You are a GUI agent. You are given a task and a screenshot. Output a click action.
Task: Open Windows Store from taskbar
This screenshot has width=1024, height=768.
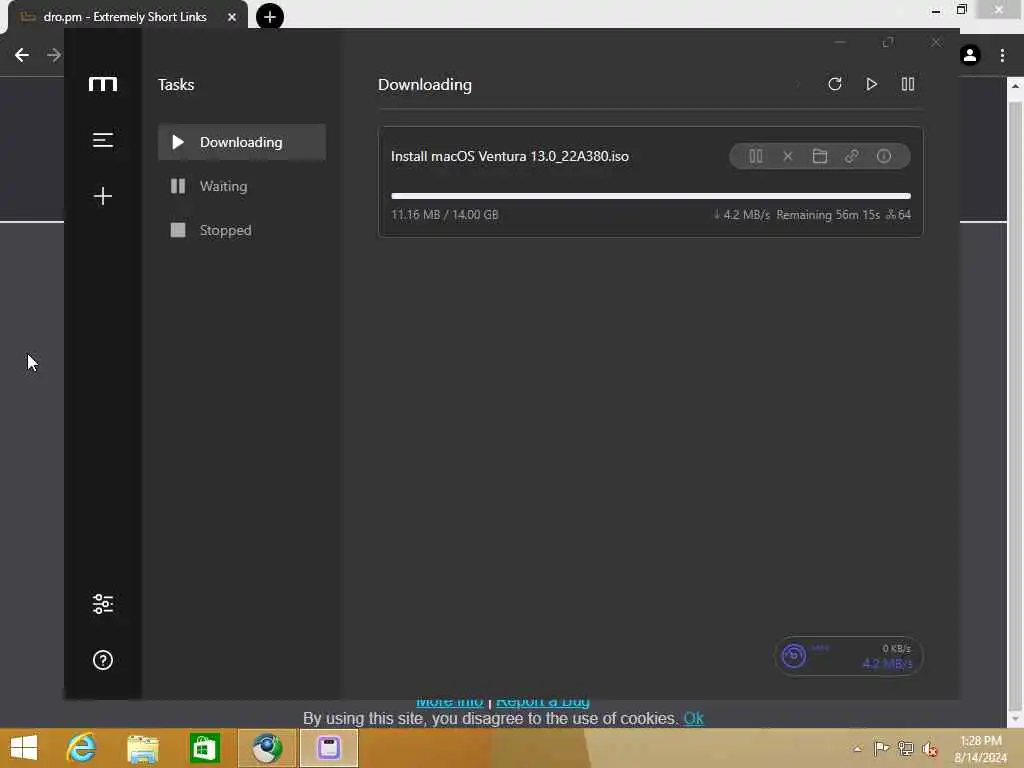pos(204,748)
